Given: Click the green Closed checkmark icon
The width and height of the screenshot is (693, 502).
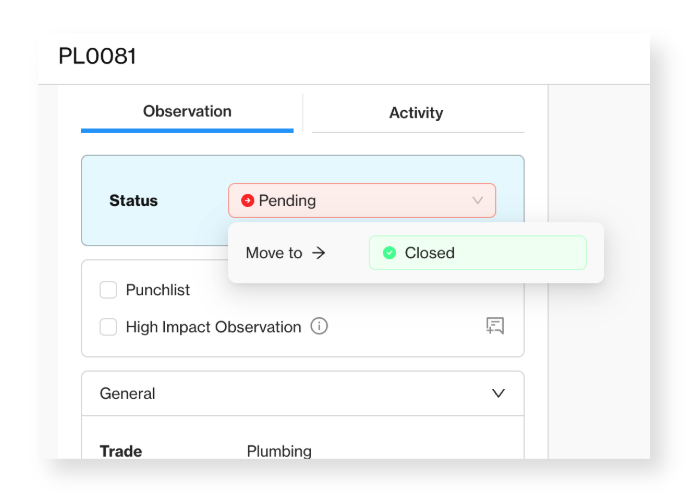Looking at the screenshot, I should tap(389, 253).
